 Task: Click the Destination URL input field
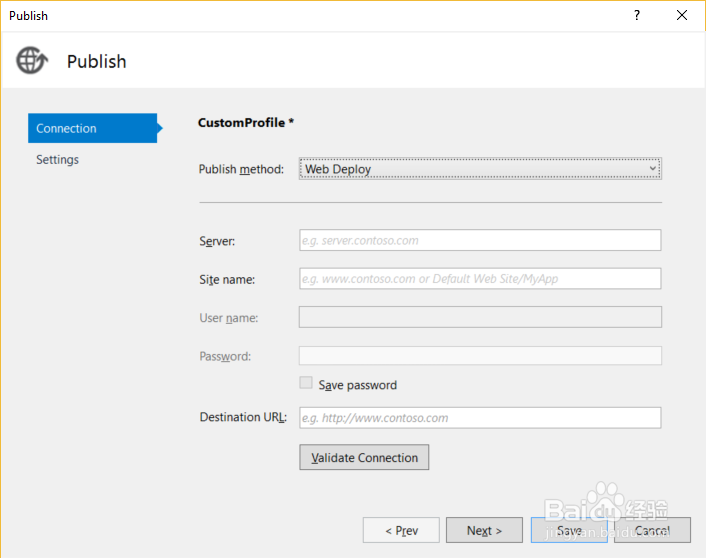pyautogui.click(x=480, y=418)
